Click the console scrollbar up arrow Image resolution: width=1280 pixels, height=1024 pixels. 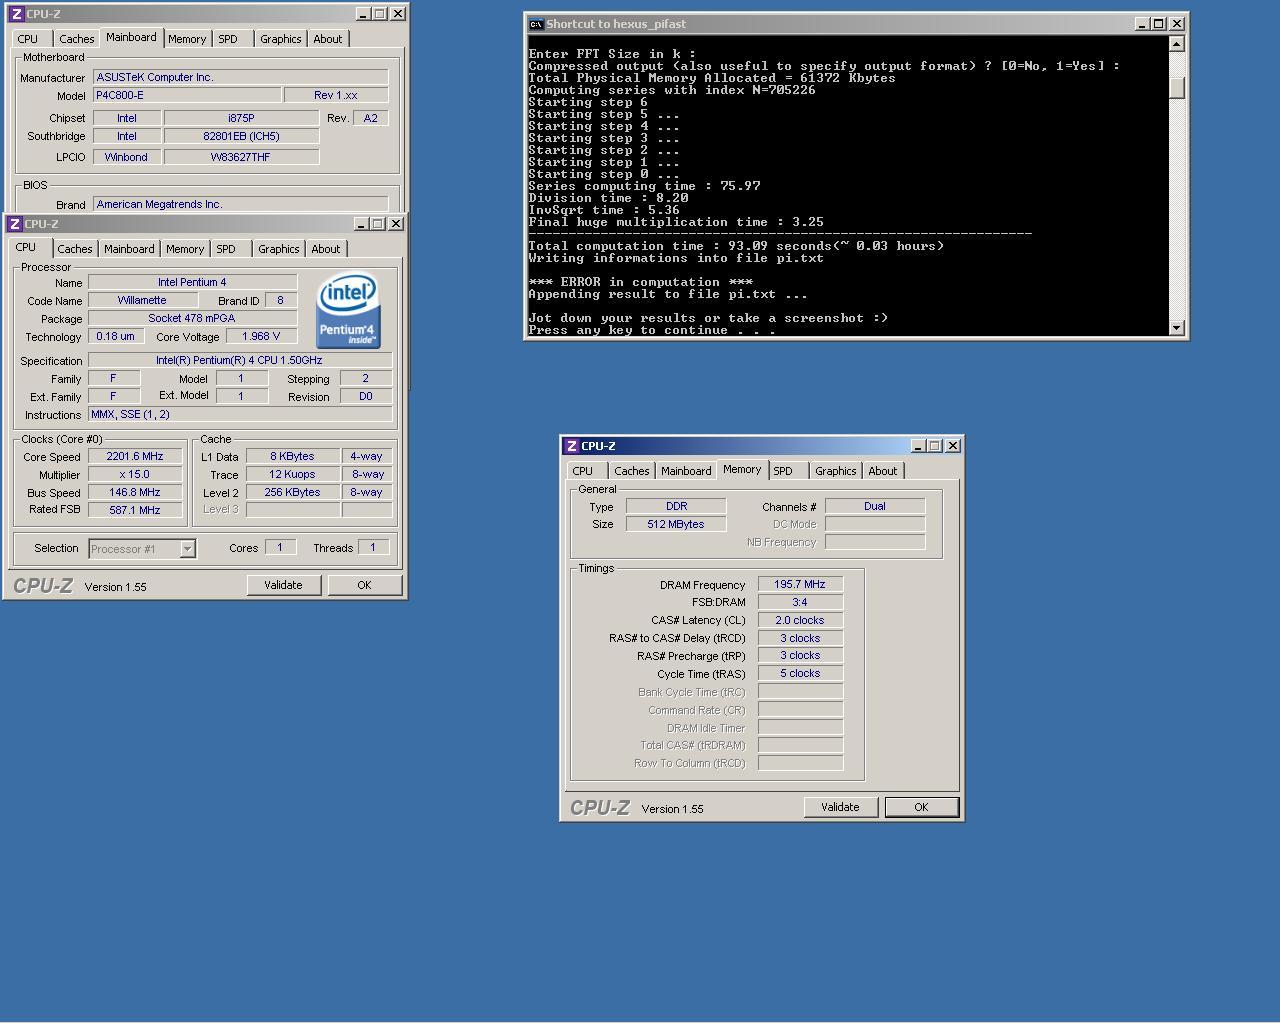(x=1176, y=43)
